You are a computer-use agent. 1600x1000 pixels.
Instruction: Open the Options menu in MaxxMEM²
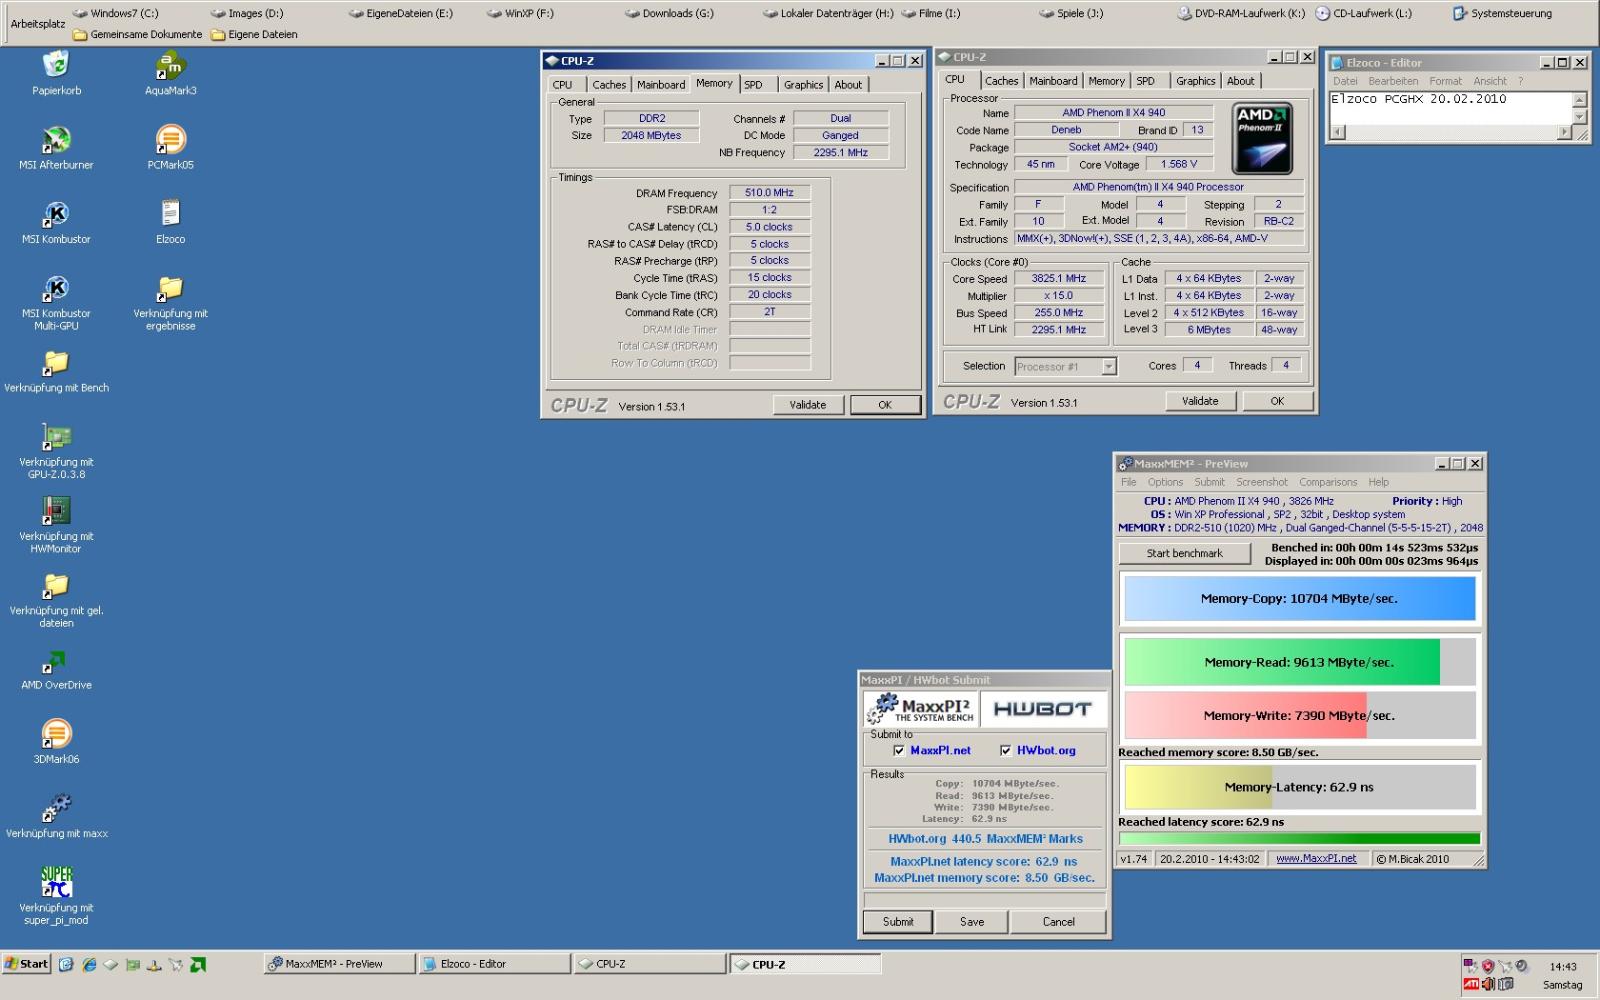1165,482
